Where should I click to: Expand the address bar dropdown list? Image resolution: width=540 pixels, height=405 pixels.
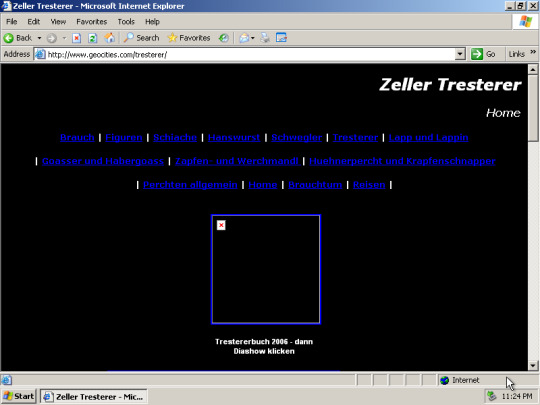coord(460,54)
